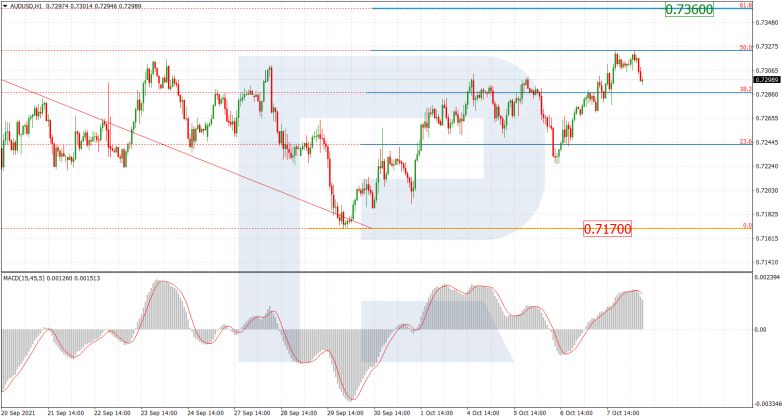
Task: Click time axis label 6 Oct 14:00
Action: (x=576, y=413)
